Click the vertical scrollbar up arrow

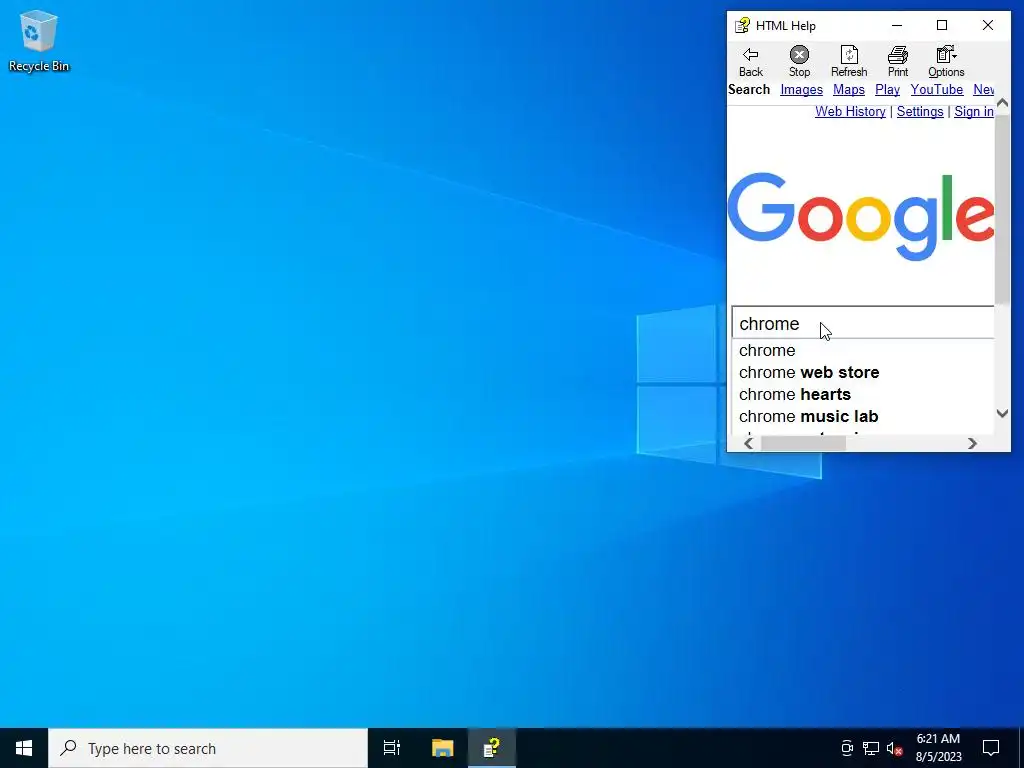click(1002, 103)
